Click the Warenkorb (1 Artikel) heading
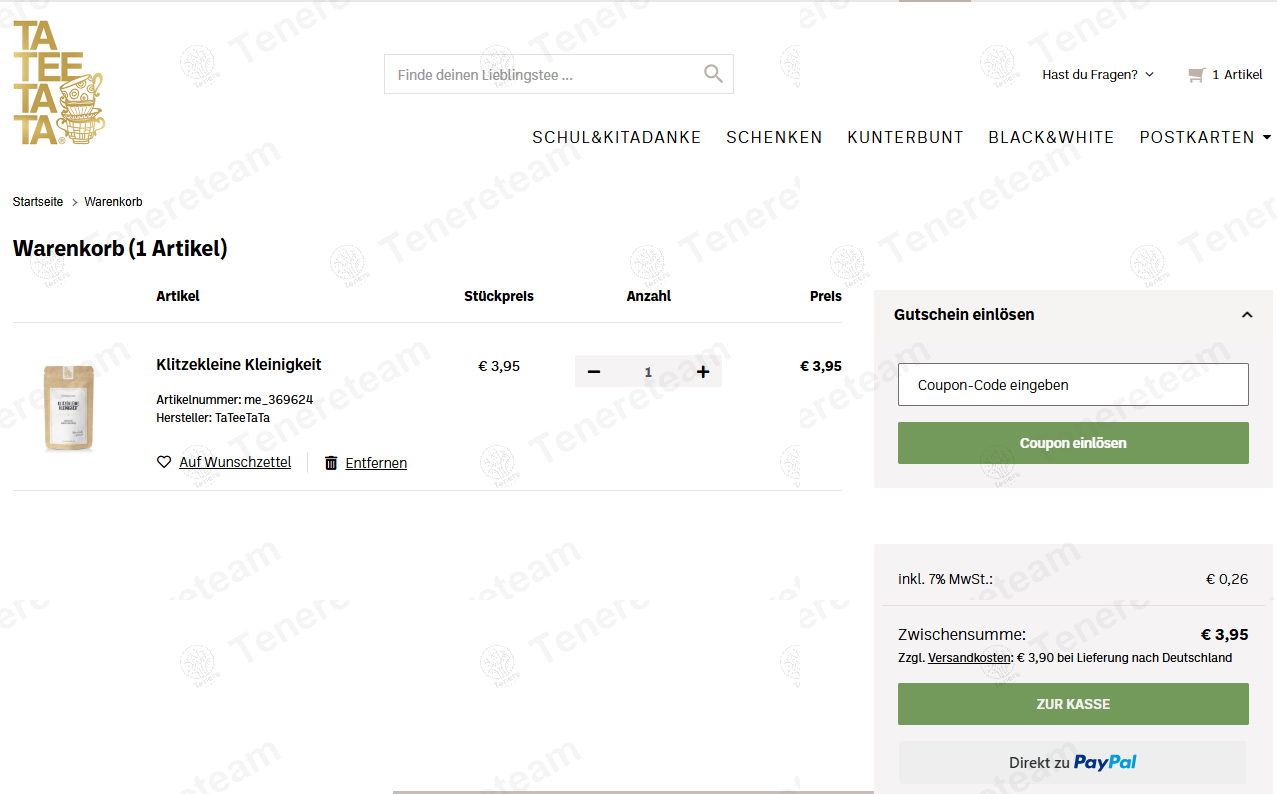Image resolution: width=1277 pixels, height=794 pixels. (120, 248)
